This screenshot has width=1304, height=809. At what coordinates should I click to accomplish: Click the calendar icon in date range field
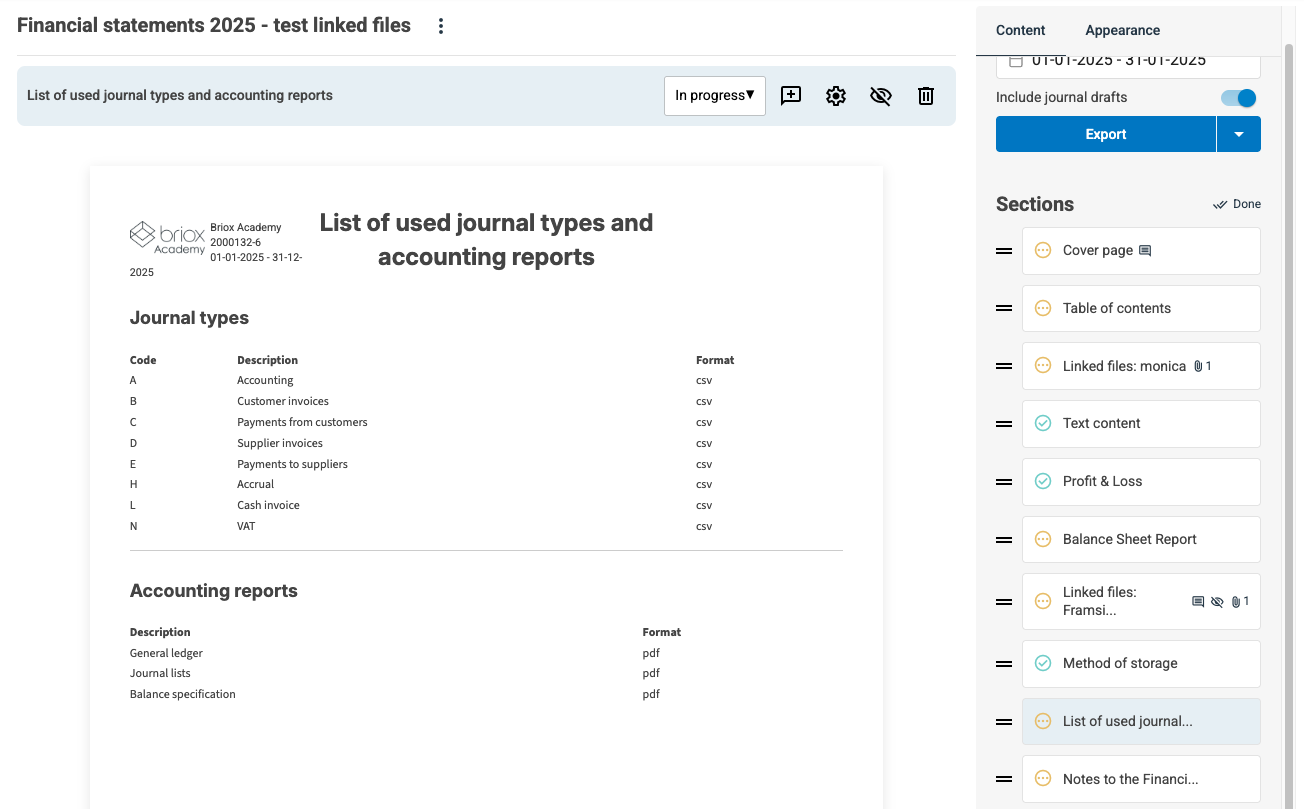point(1016,61)
